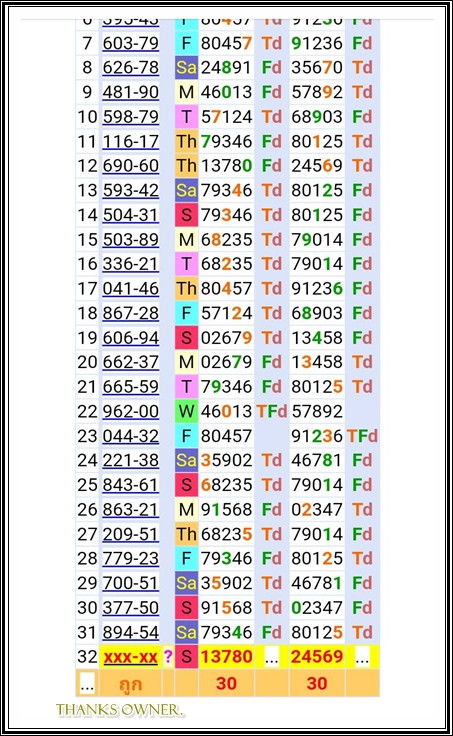Image resolution: width=453 pixels, height=736 pixels.
Task: Click the red S badge in row 32
Action: (186, 657)
